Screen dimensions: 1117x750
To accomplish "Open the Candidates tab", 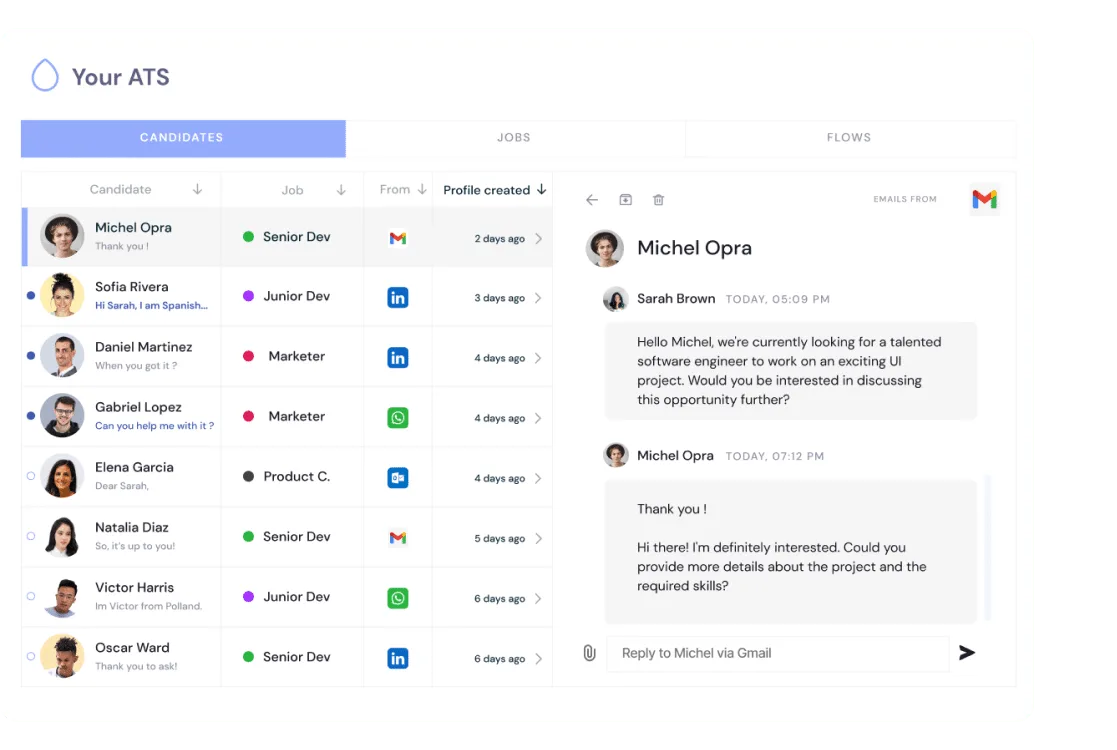I will (x=183, y=138).
